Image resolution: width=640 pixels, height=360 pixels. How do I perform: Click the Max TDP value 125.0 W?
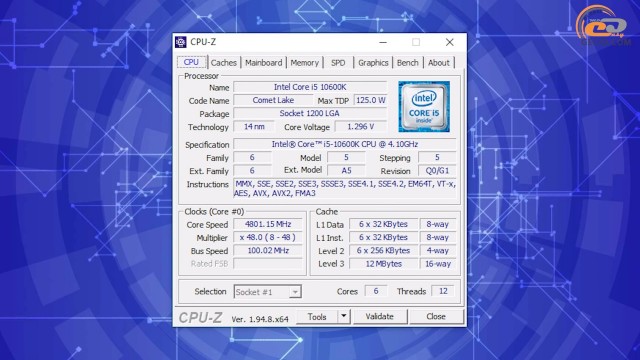(371, 100)
